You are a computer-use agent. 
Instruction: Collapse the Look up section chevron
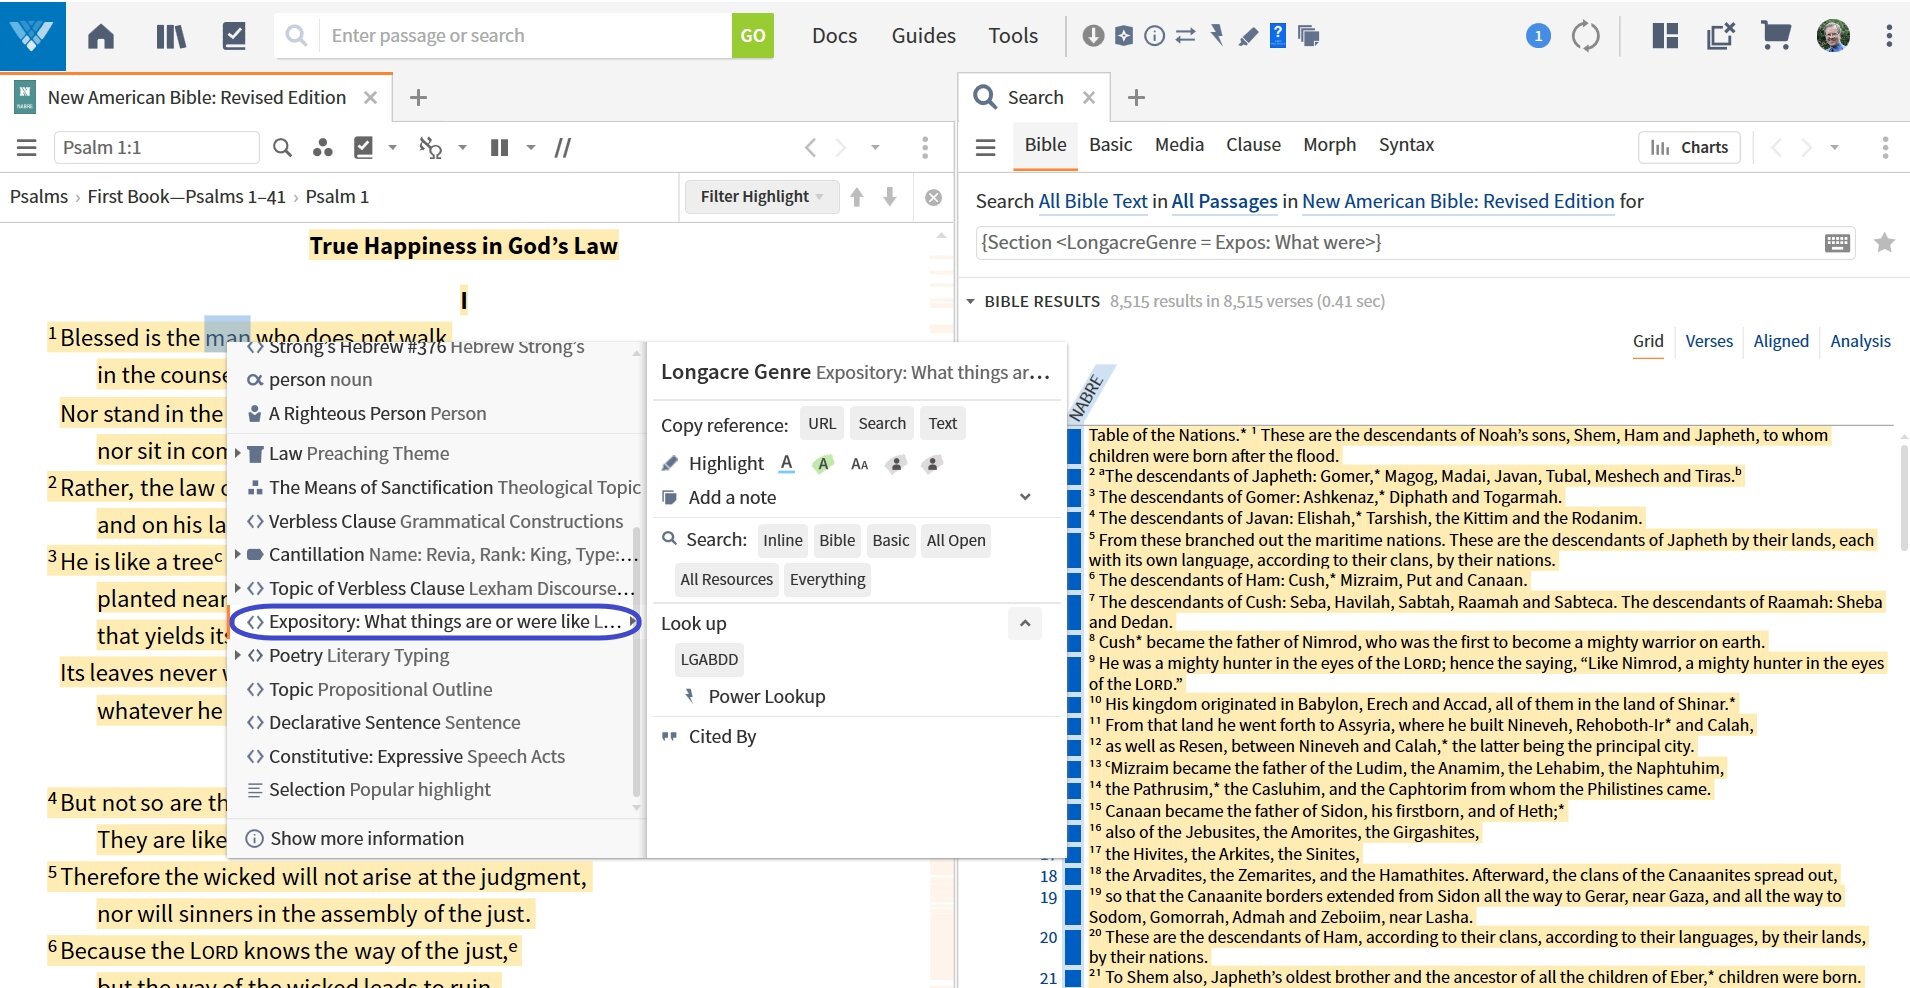1024,623
